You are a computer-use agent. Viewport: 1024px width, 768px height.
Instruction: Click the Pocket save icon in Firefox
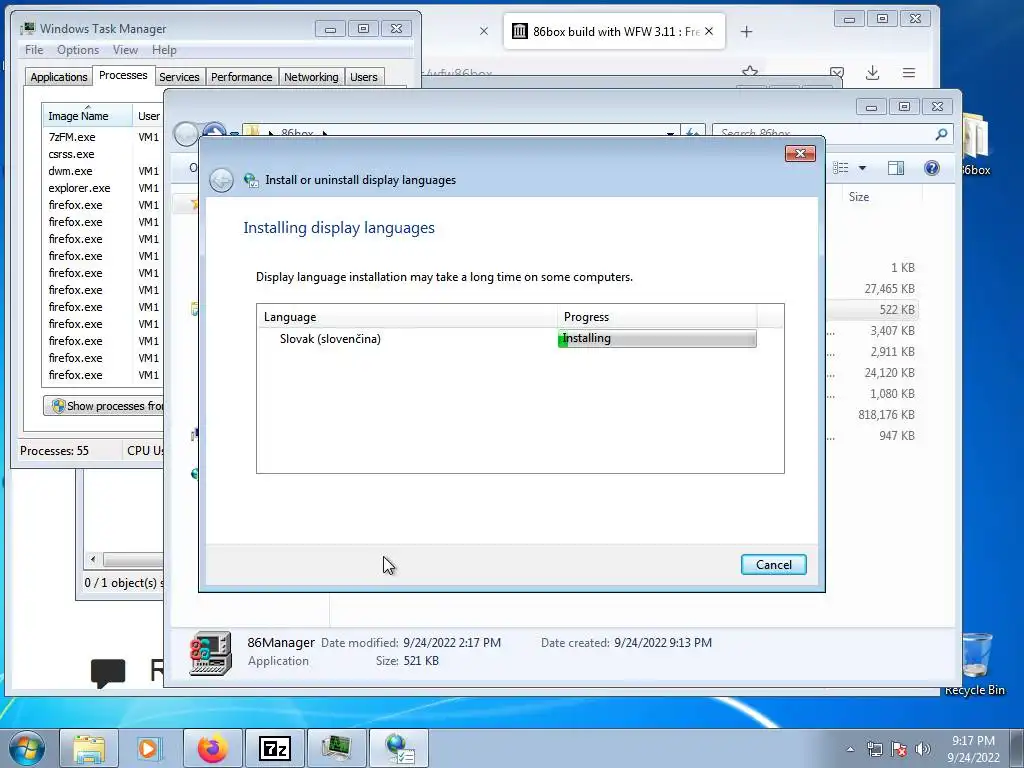click(x=837, y=72)
